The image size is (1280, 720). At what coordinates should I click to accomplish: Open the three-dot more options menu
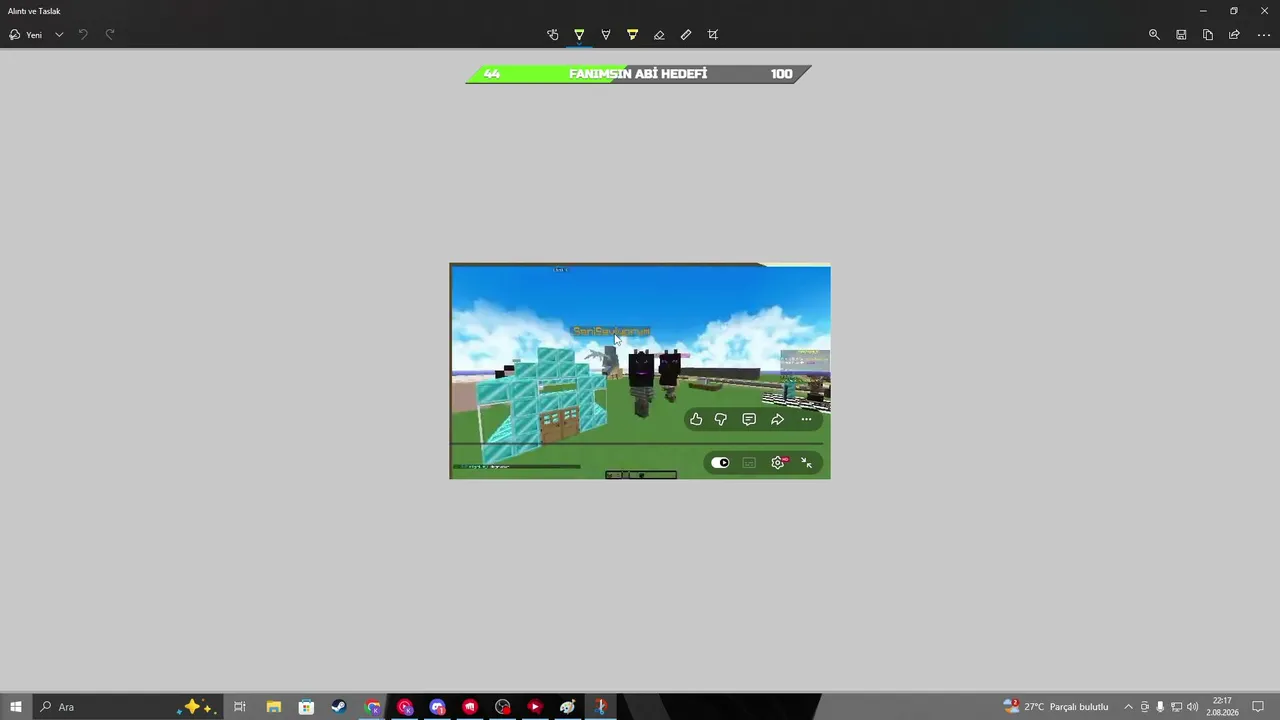[1263, 35]
